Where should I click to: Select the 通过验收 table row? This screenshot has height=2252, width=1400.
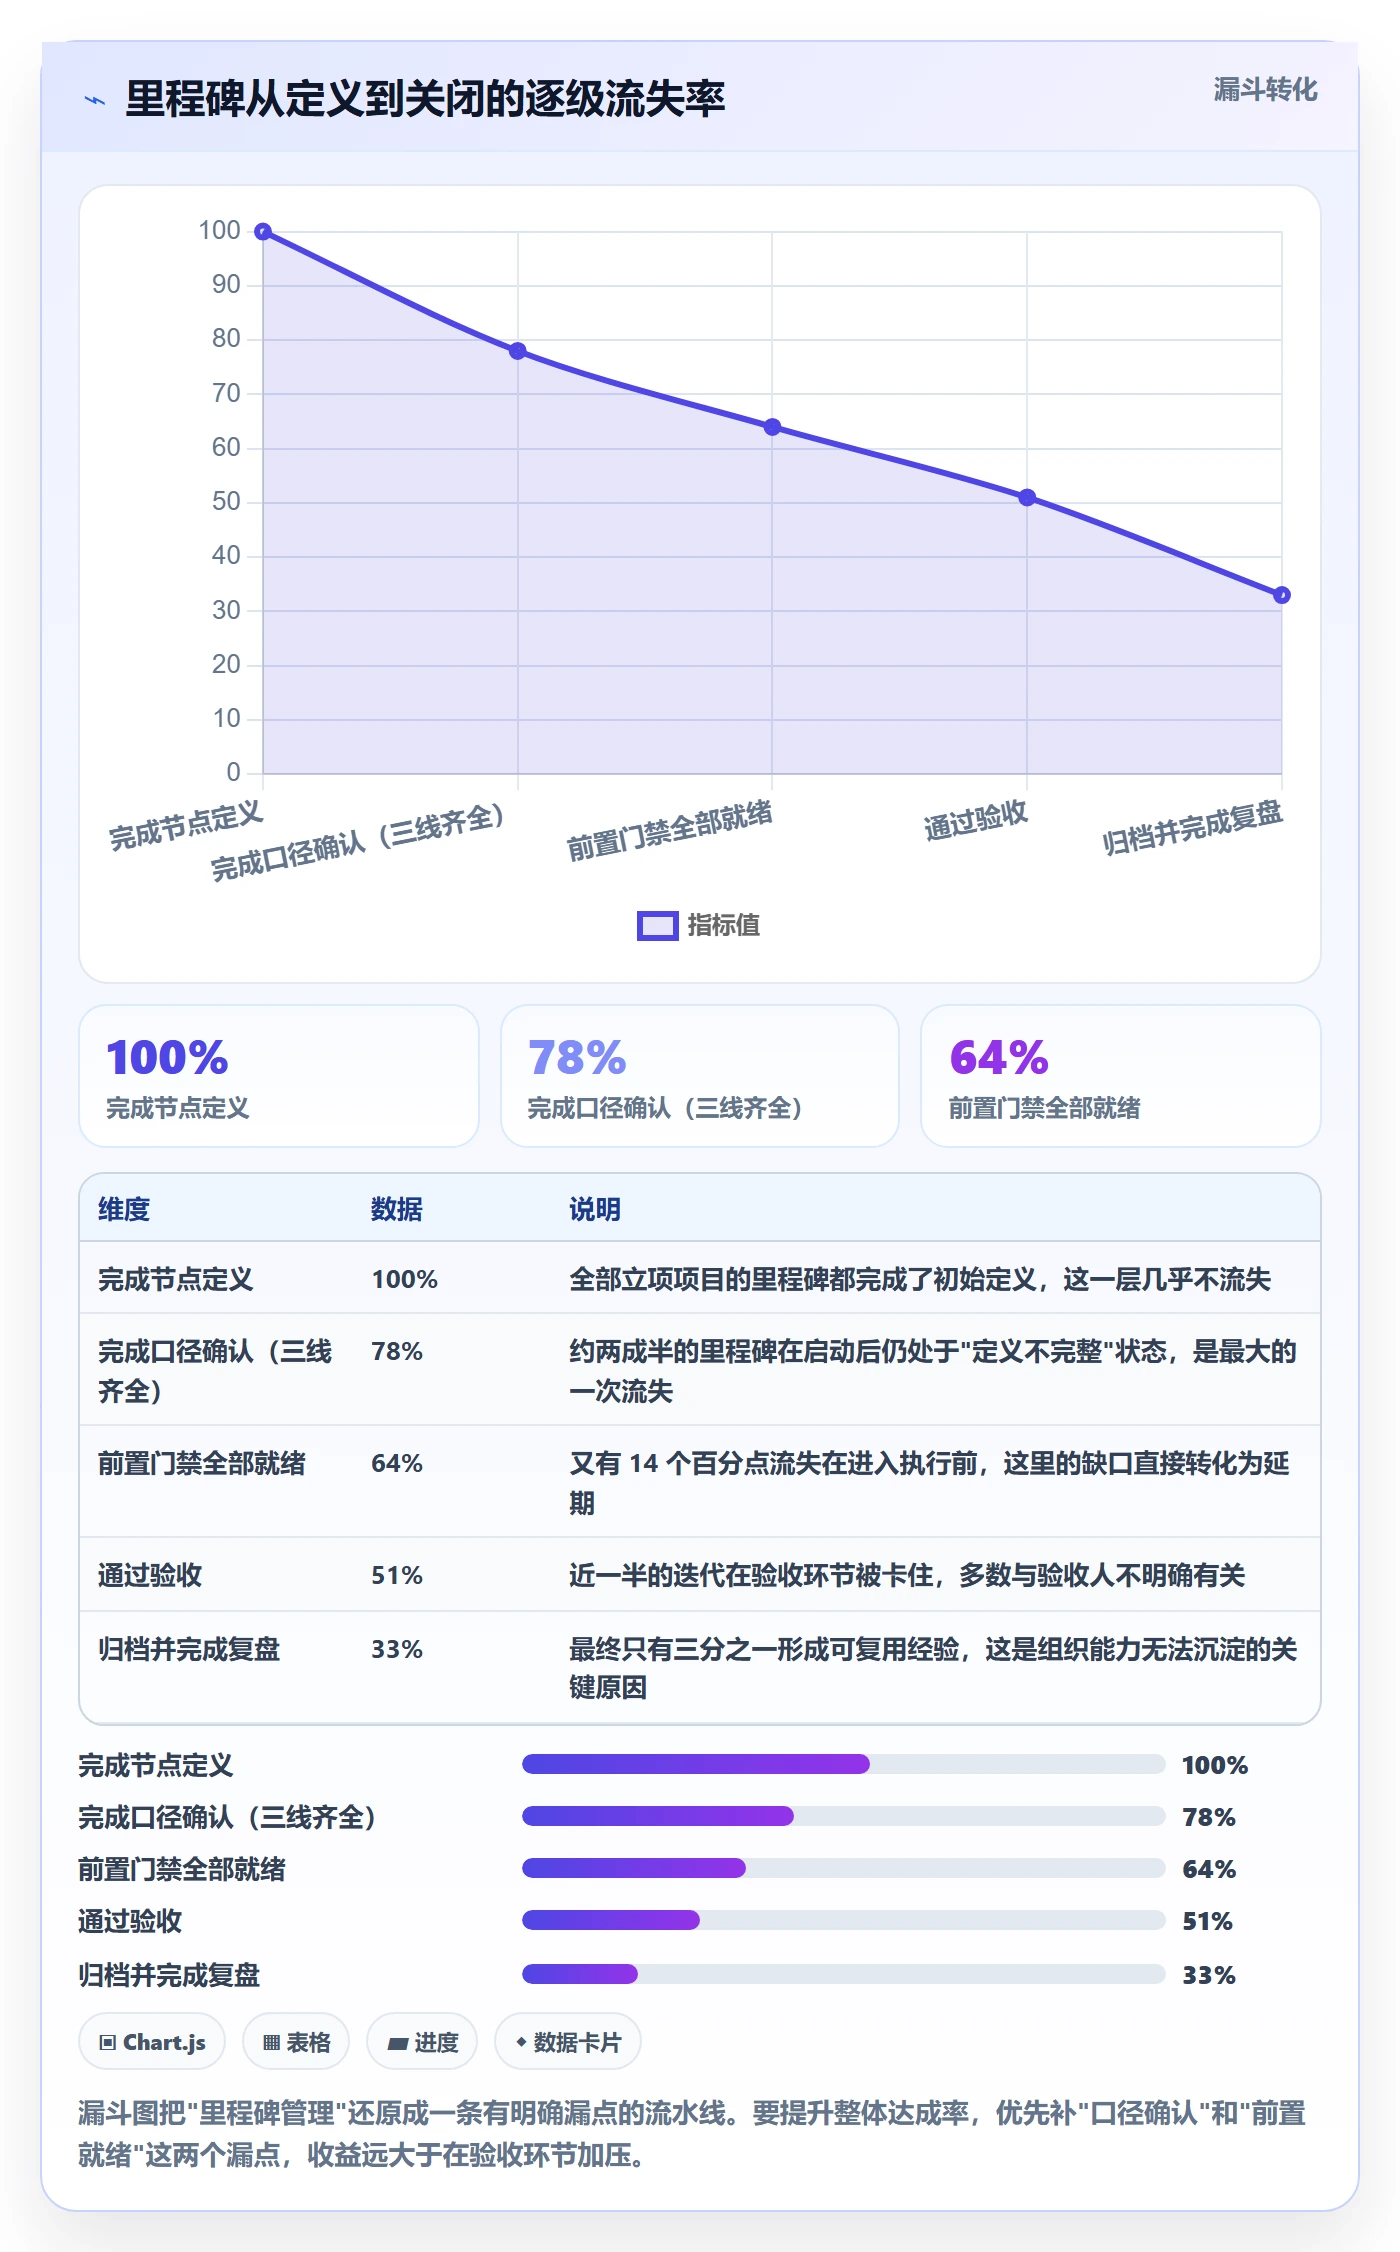tap(700, 1575)
